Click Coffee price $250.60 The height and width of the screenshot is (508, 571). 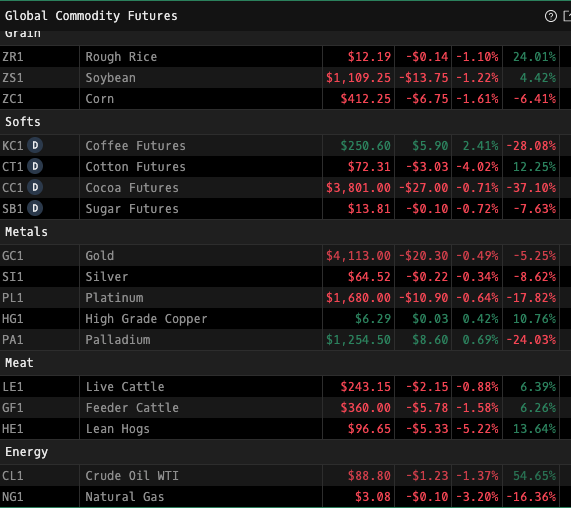(x=365, y=146)
